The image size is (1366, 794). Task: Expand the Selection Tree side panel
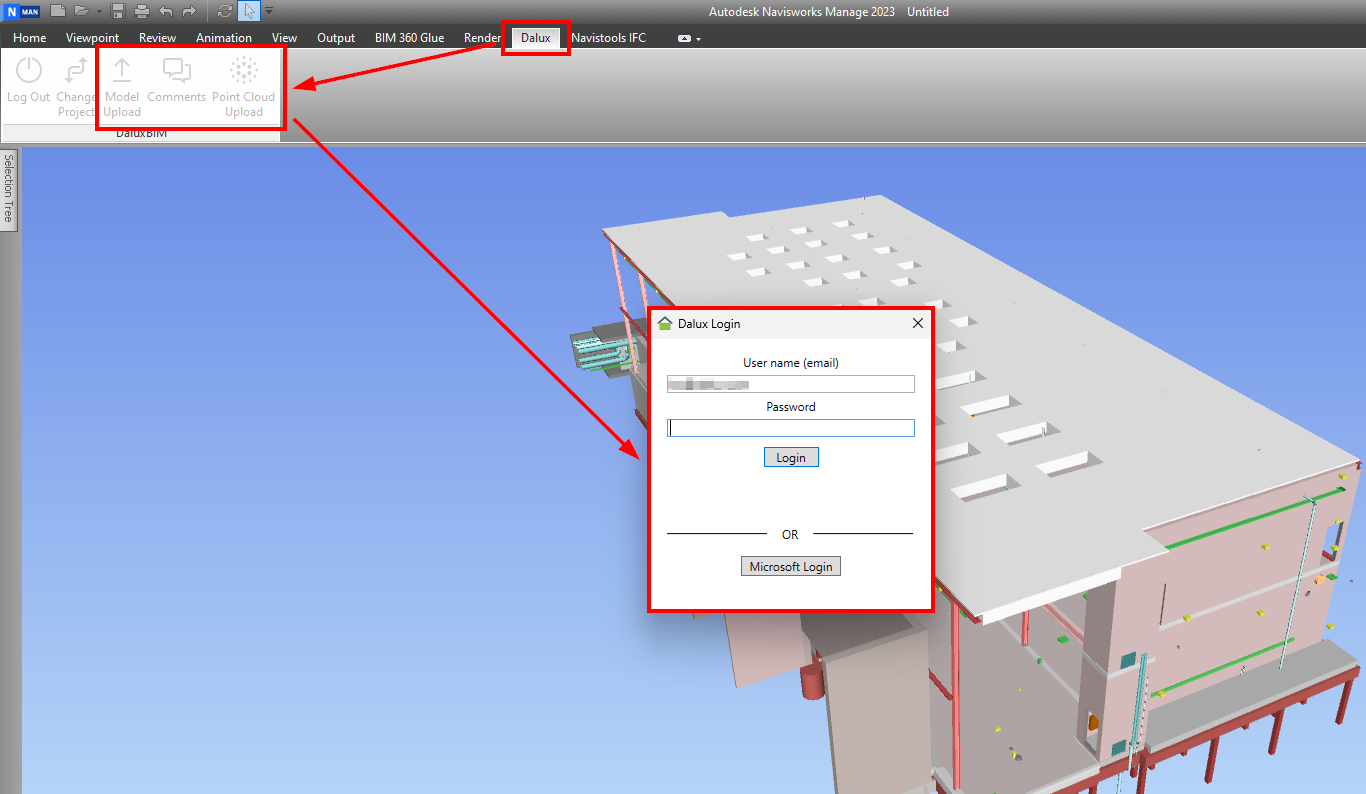[x=9, y=190]
